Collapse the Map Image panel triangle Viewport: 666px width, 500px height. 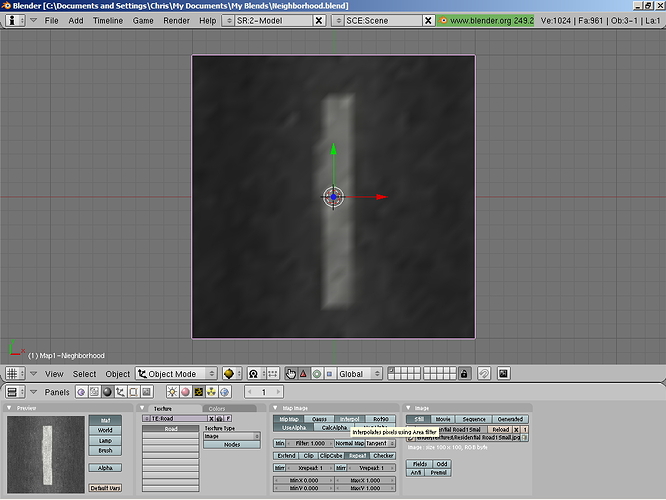pos(275,408)
